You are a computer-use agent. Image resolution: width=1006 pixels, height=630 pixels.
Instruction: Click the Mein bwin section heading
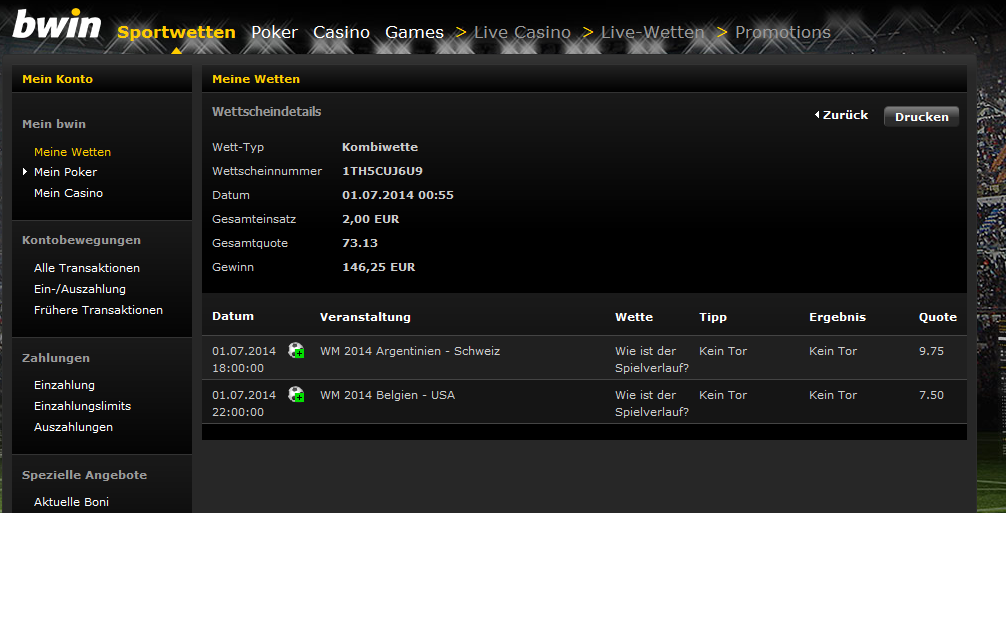(x=54, y=124)
